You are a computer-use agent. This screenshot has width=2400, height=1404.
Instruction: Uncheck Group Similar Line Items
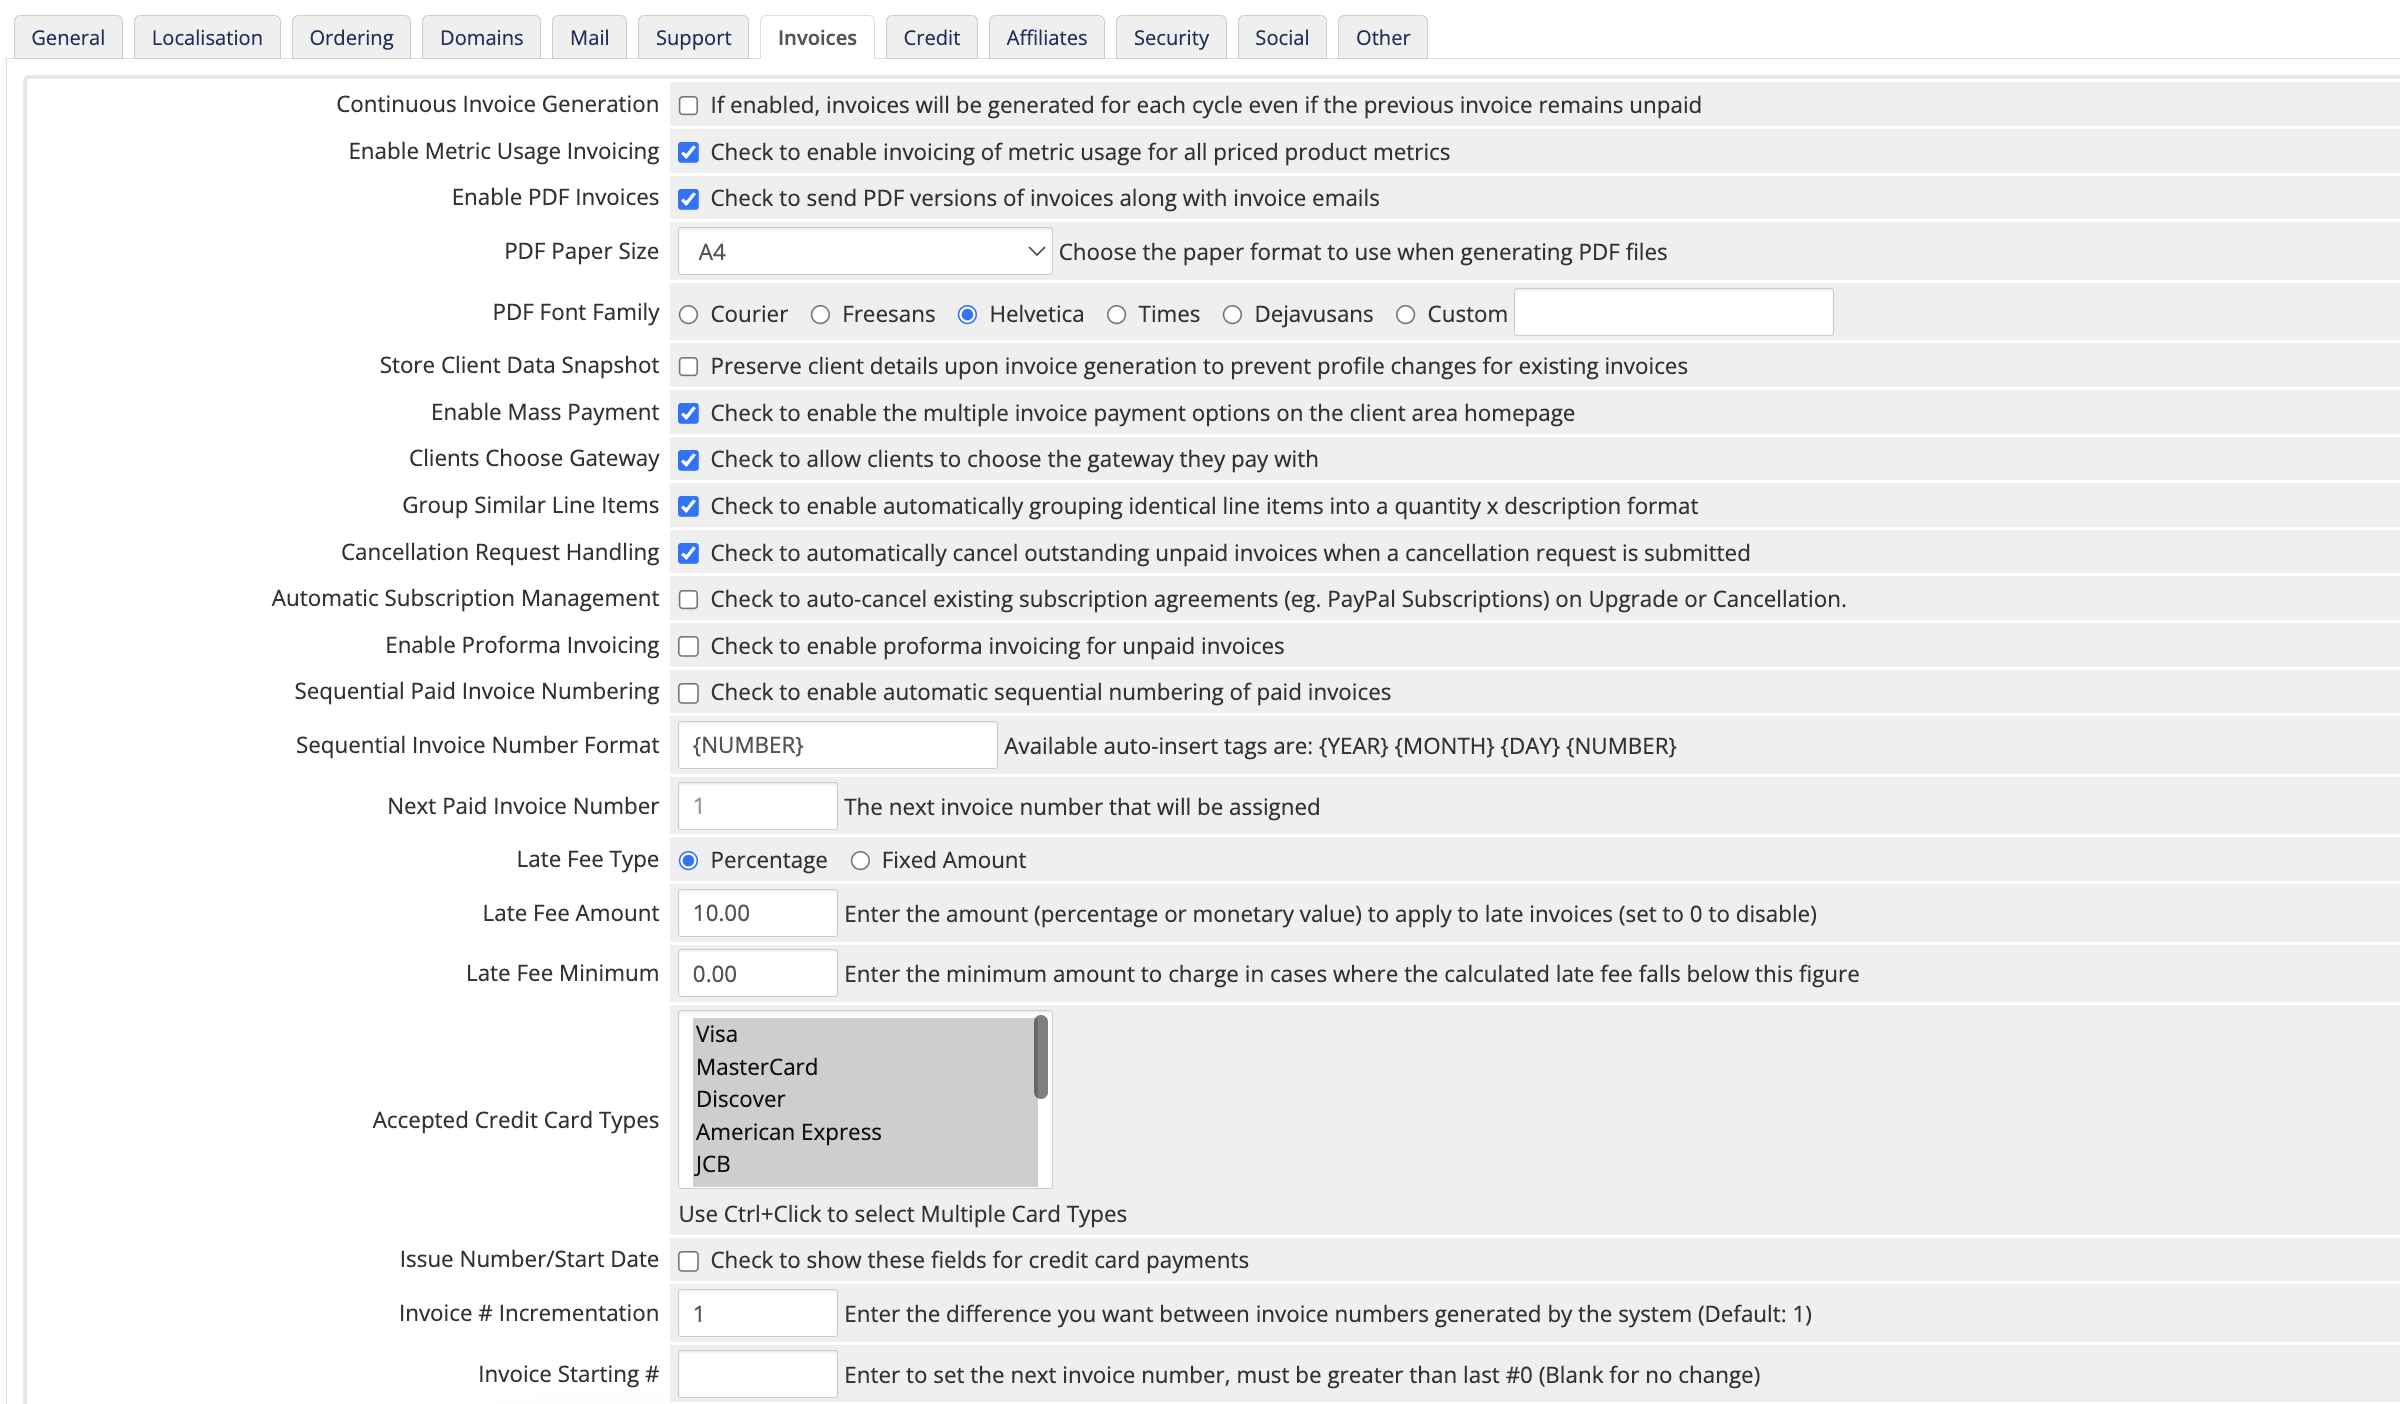(x=688, y=507)
